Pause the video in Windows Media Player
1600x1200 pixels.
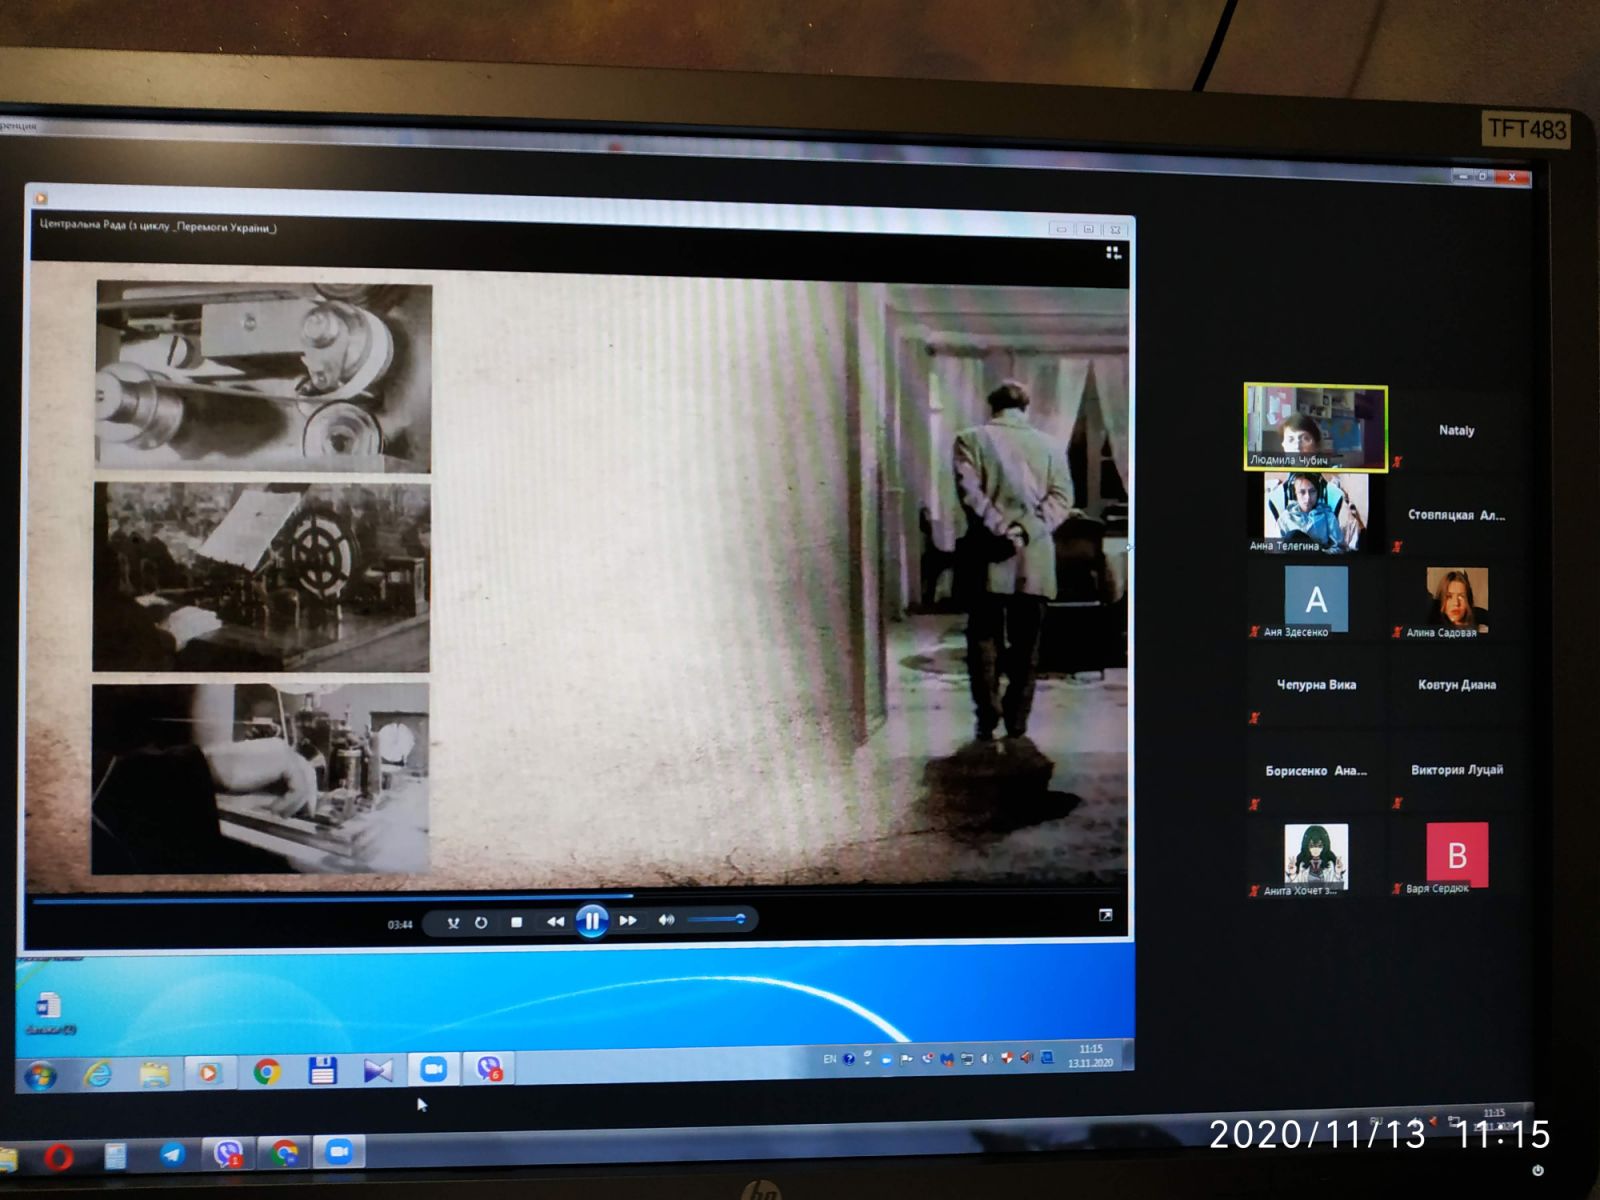click(x=591, y=920)
